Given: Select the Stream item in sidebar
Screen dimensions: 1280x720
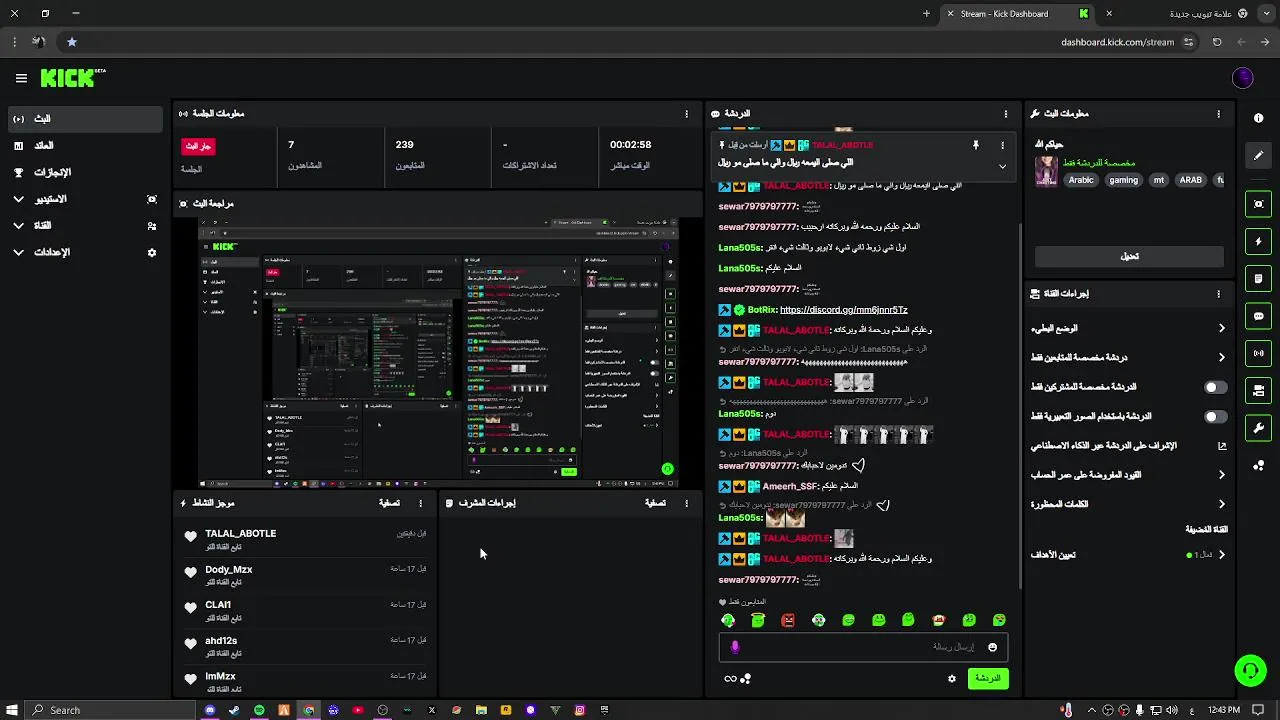Looking at the screenshot, I should click(83, 119).
